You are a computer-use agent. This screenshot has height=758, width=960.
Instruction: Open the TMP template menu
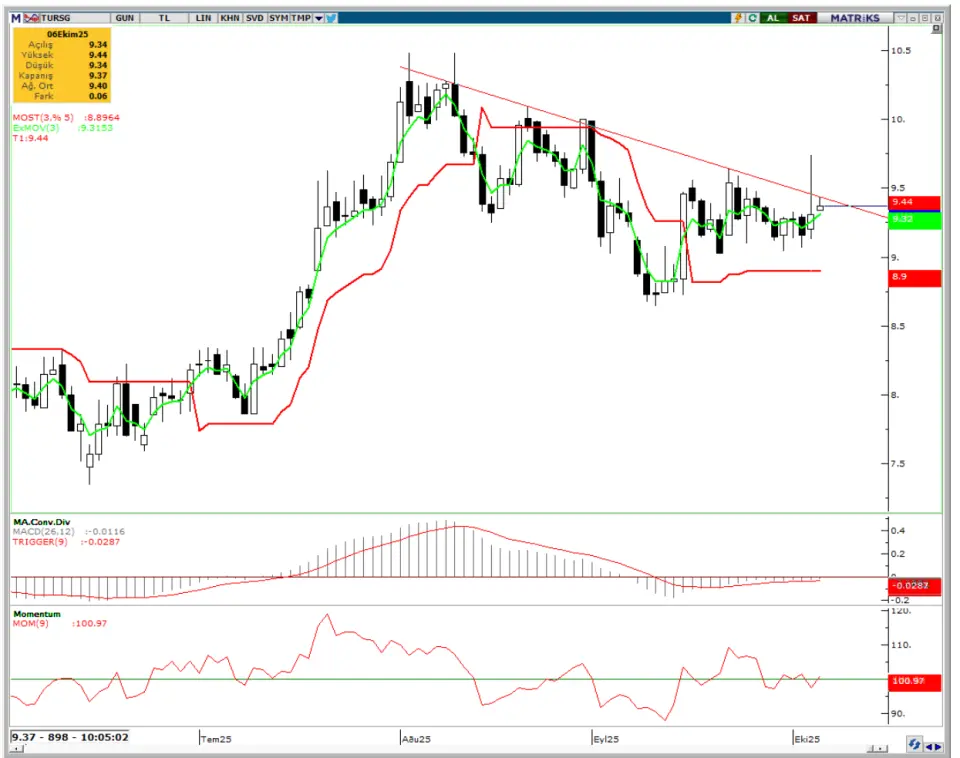click(300, 17)
